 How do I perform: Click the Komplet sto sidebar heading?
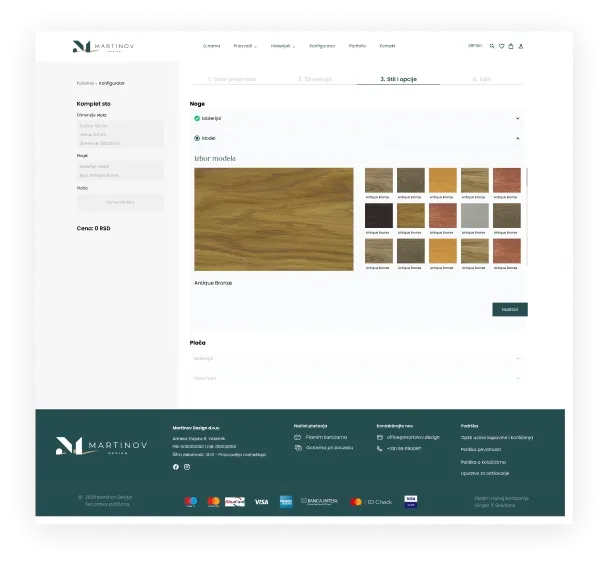tap(94, 104)
